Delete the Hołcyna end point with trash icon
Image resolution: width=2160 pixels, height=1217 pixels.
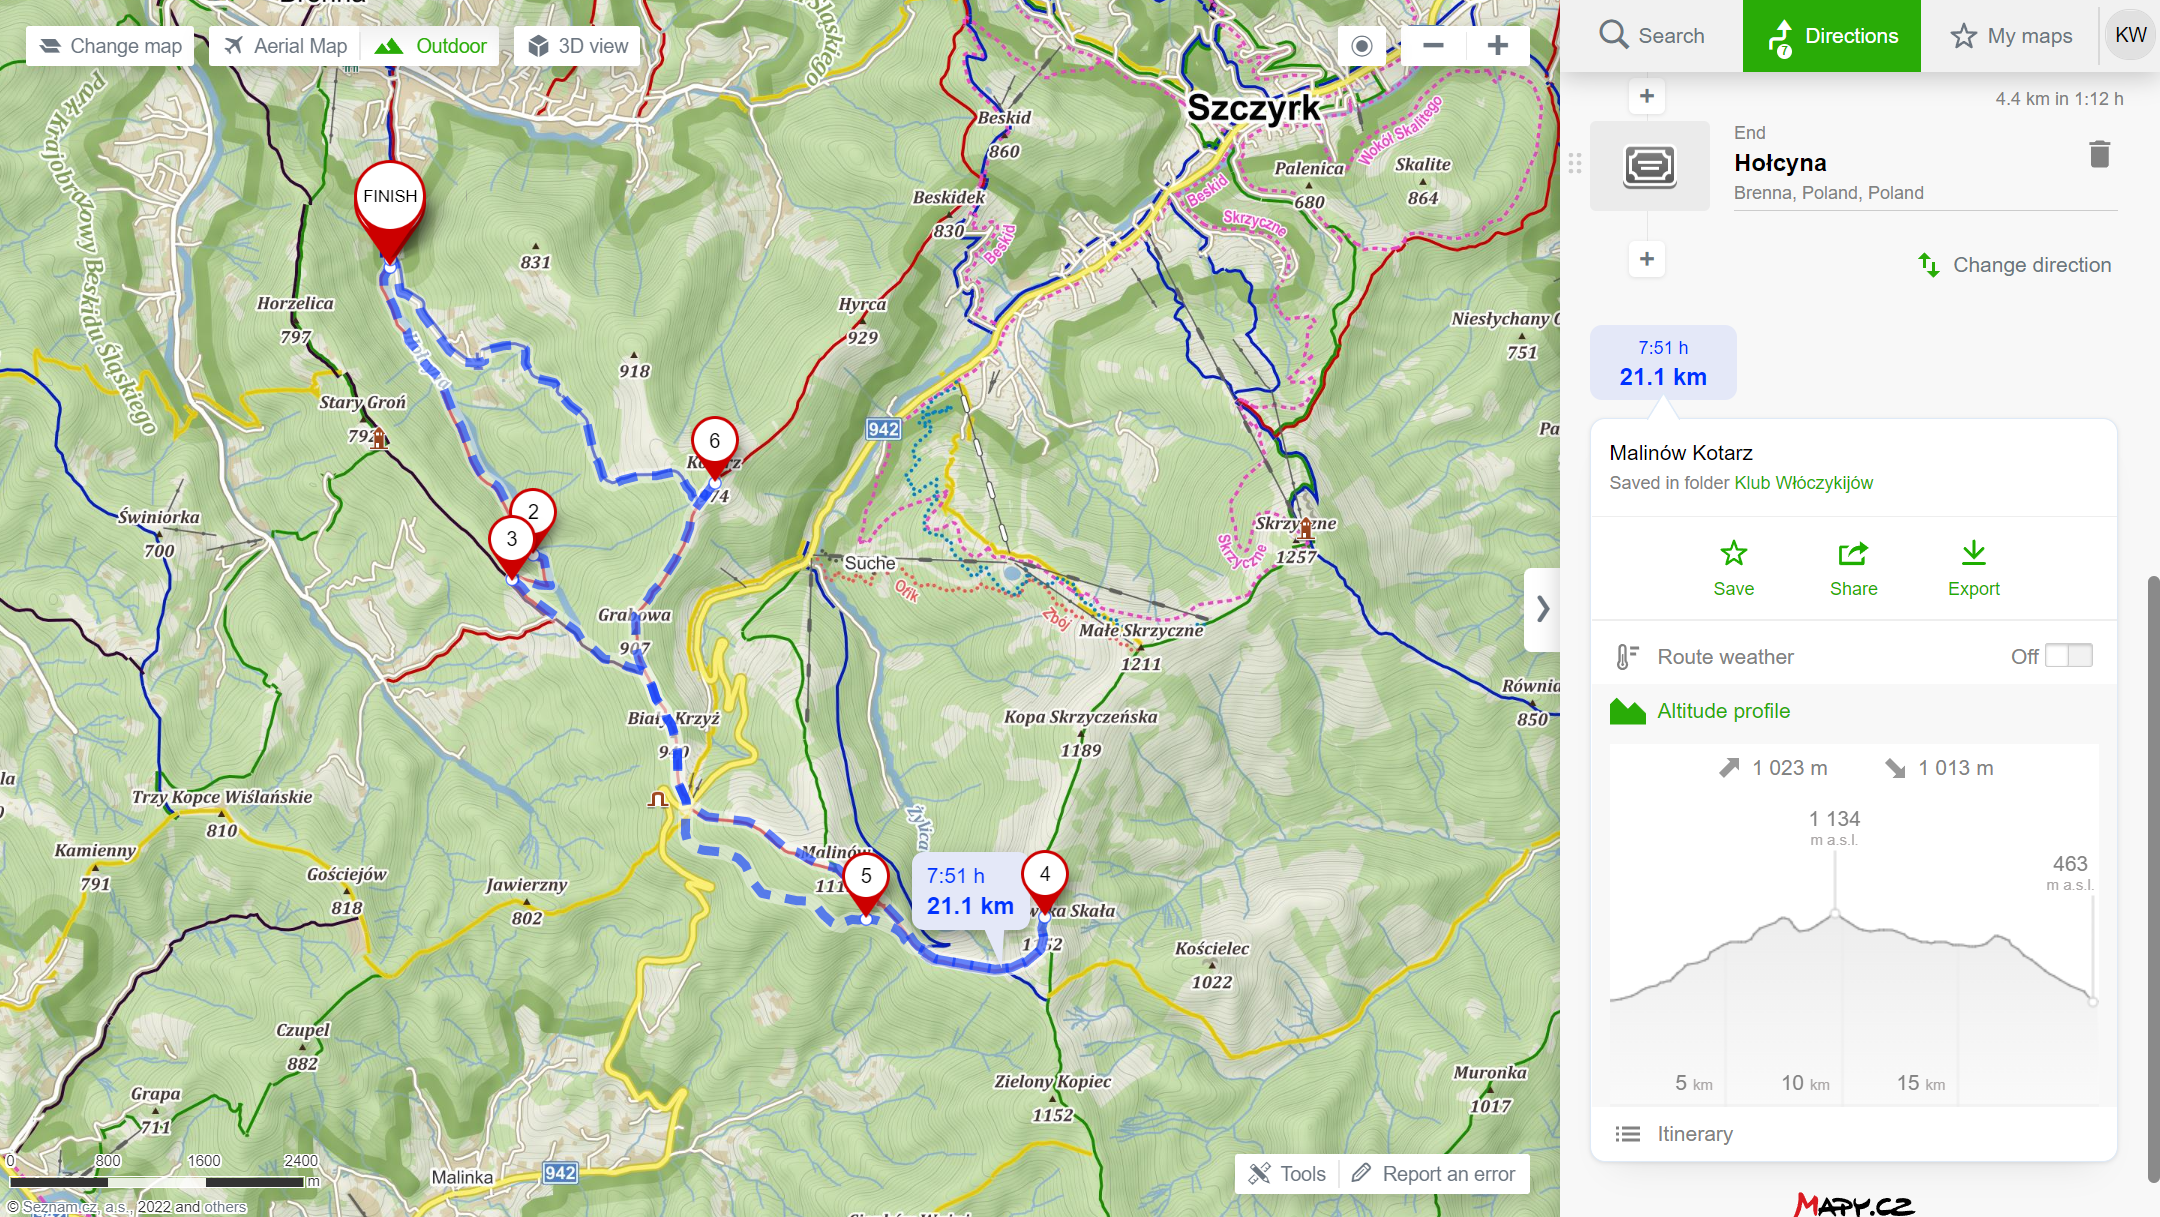coord(2099,154)
